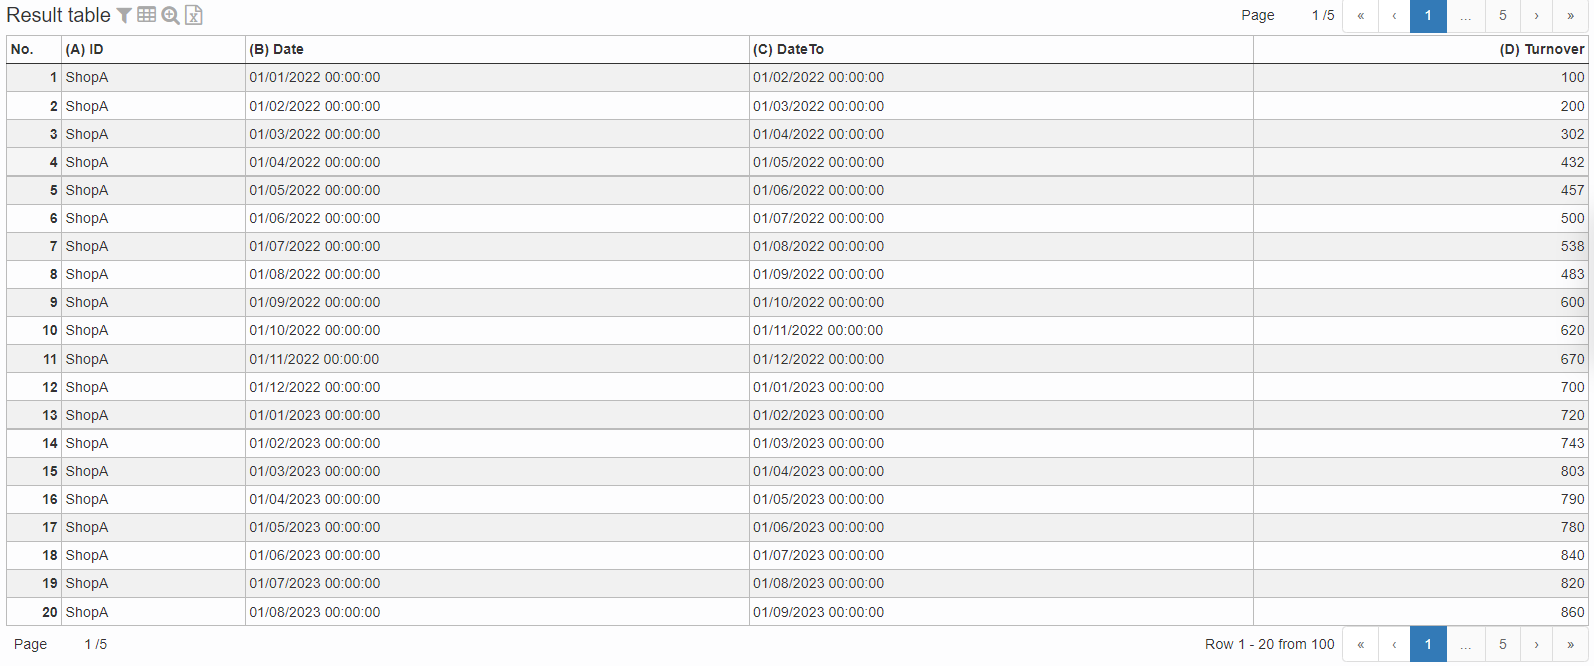Click the 'Row 1 - 20 from 100' status text
The height and width of the screenshot is (666, 1594).
coord(1269,645)
